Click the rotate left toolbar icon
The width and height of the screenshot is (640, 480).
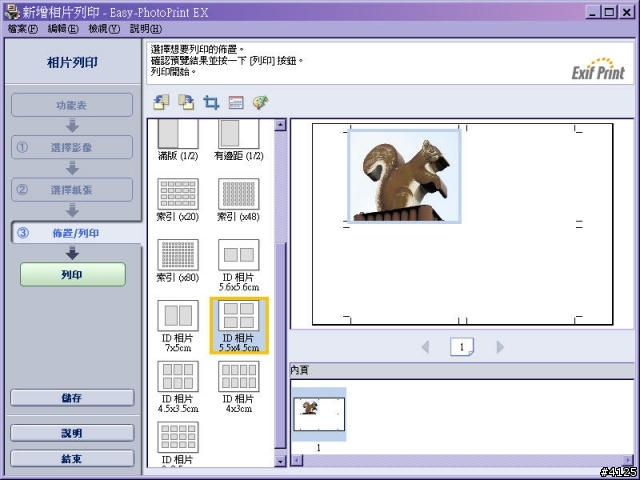[161, 102]
